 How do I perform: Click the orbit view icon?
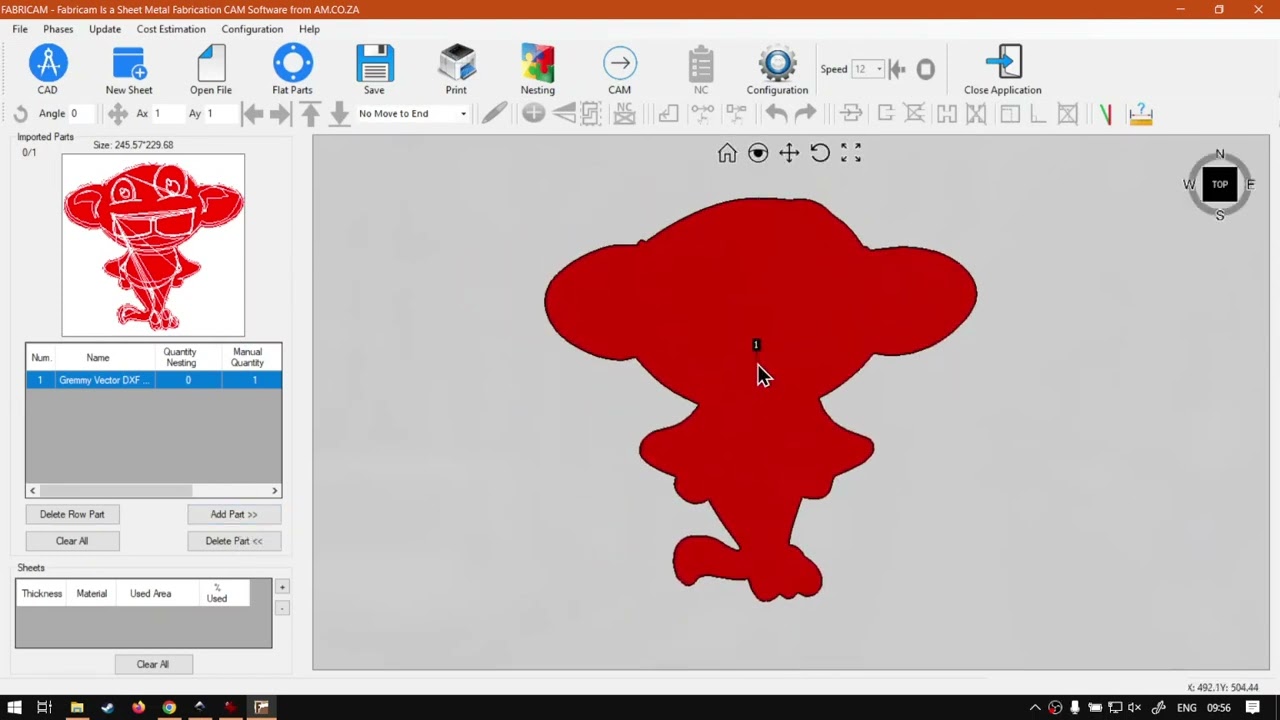[758, 153]
